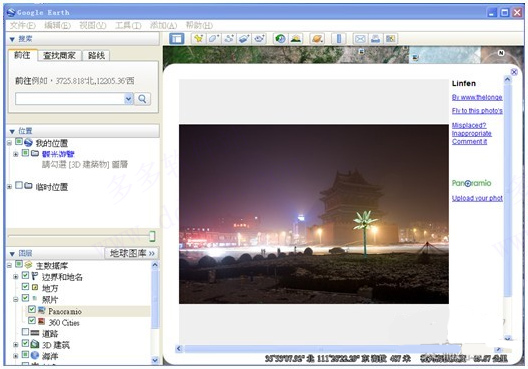Click the add placemark pushpin icon

click(x=198, y=39)
